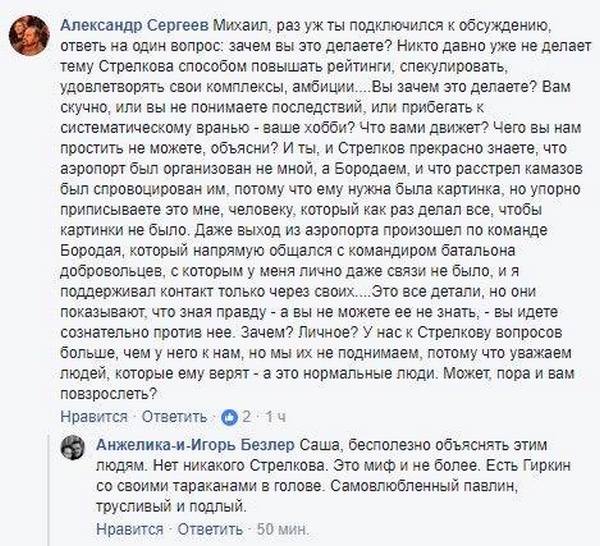Click Ответить under Безлер's reply

point(210,529)
